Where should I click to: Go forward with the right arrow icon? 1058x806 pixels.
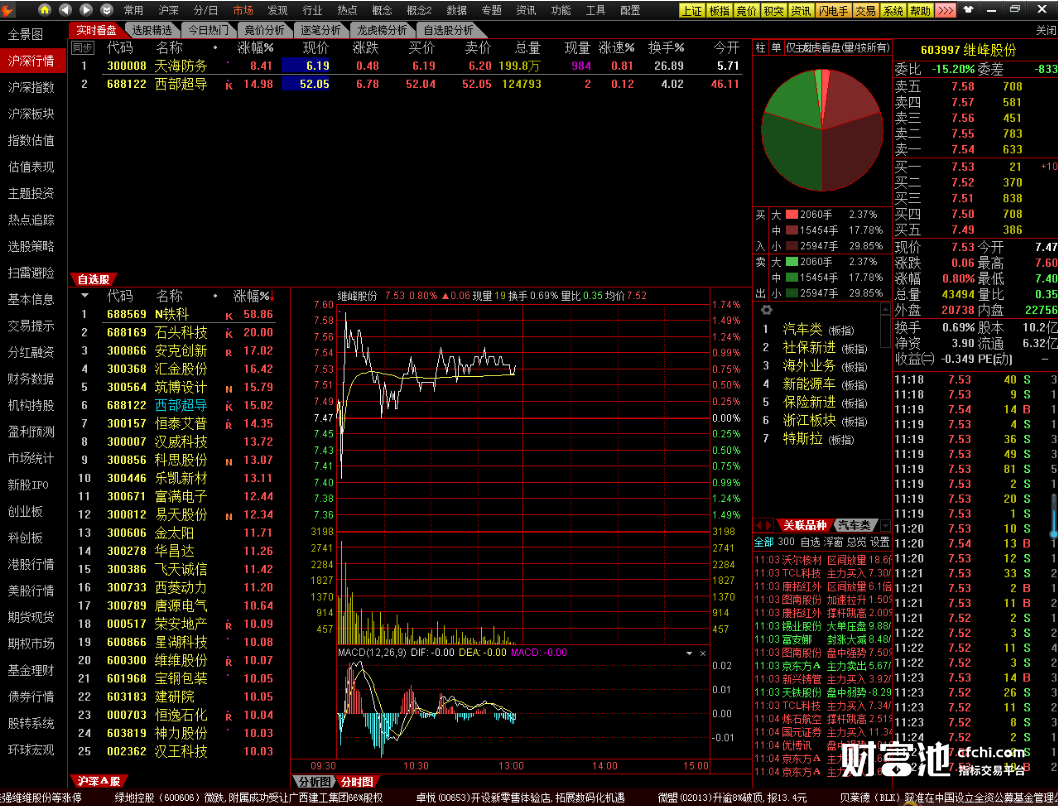point(86,9)
